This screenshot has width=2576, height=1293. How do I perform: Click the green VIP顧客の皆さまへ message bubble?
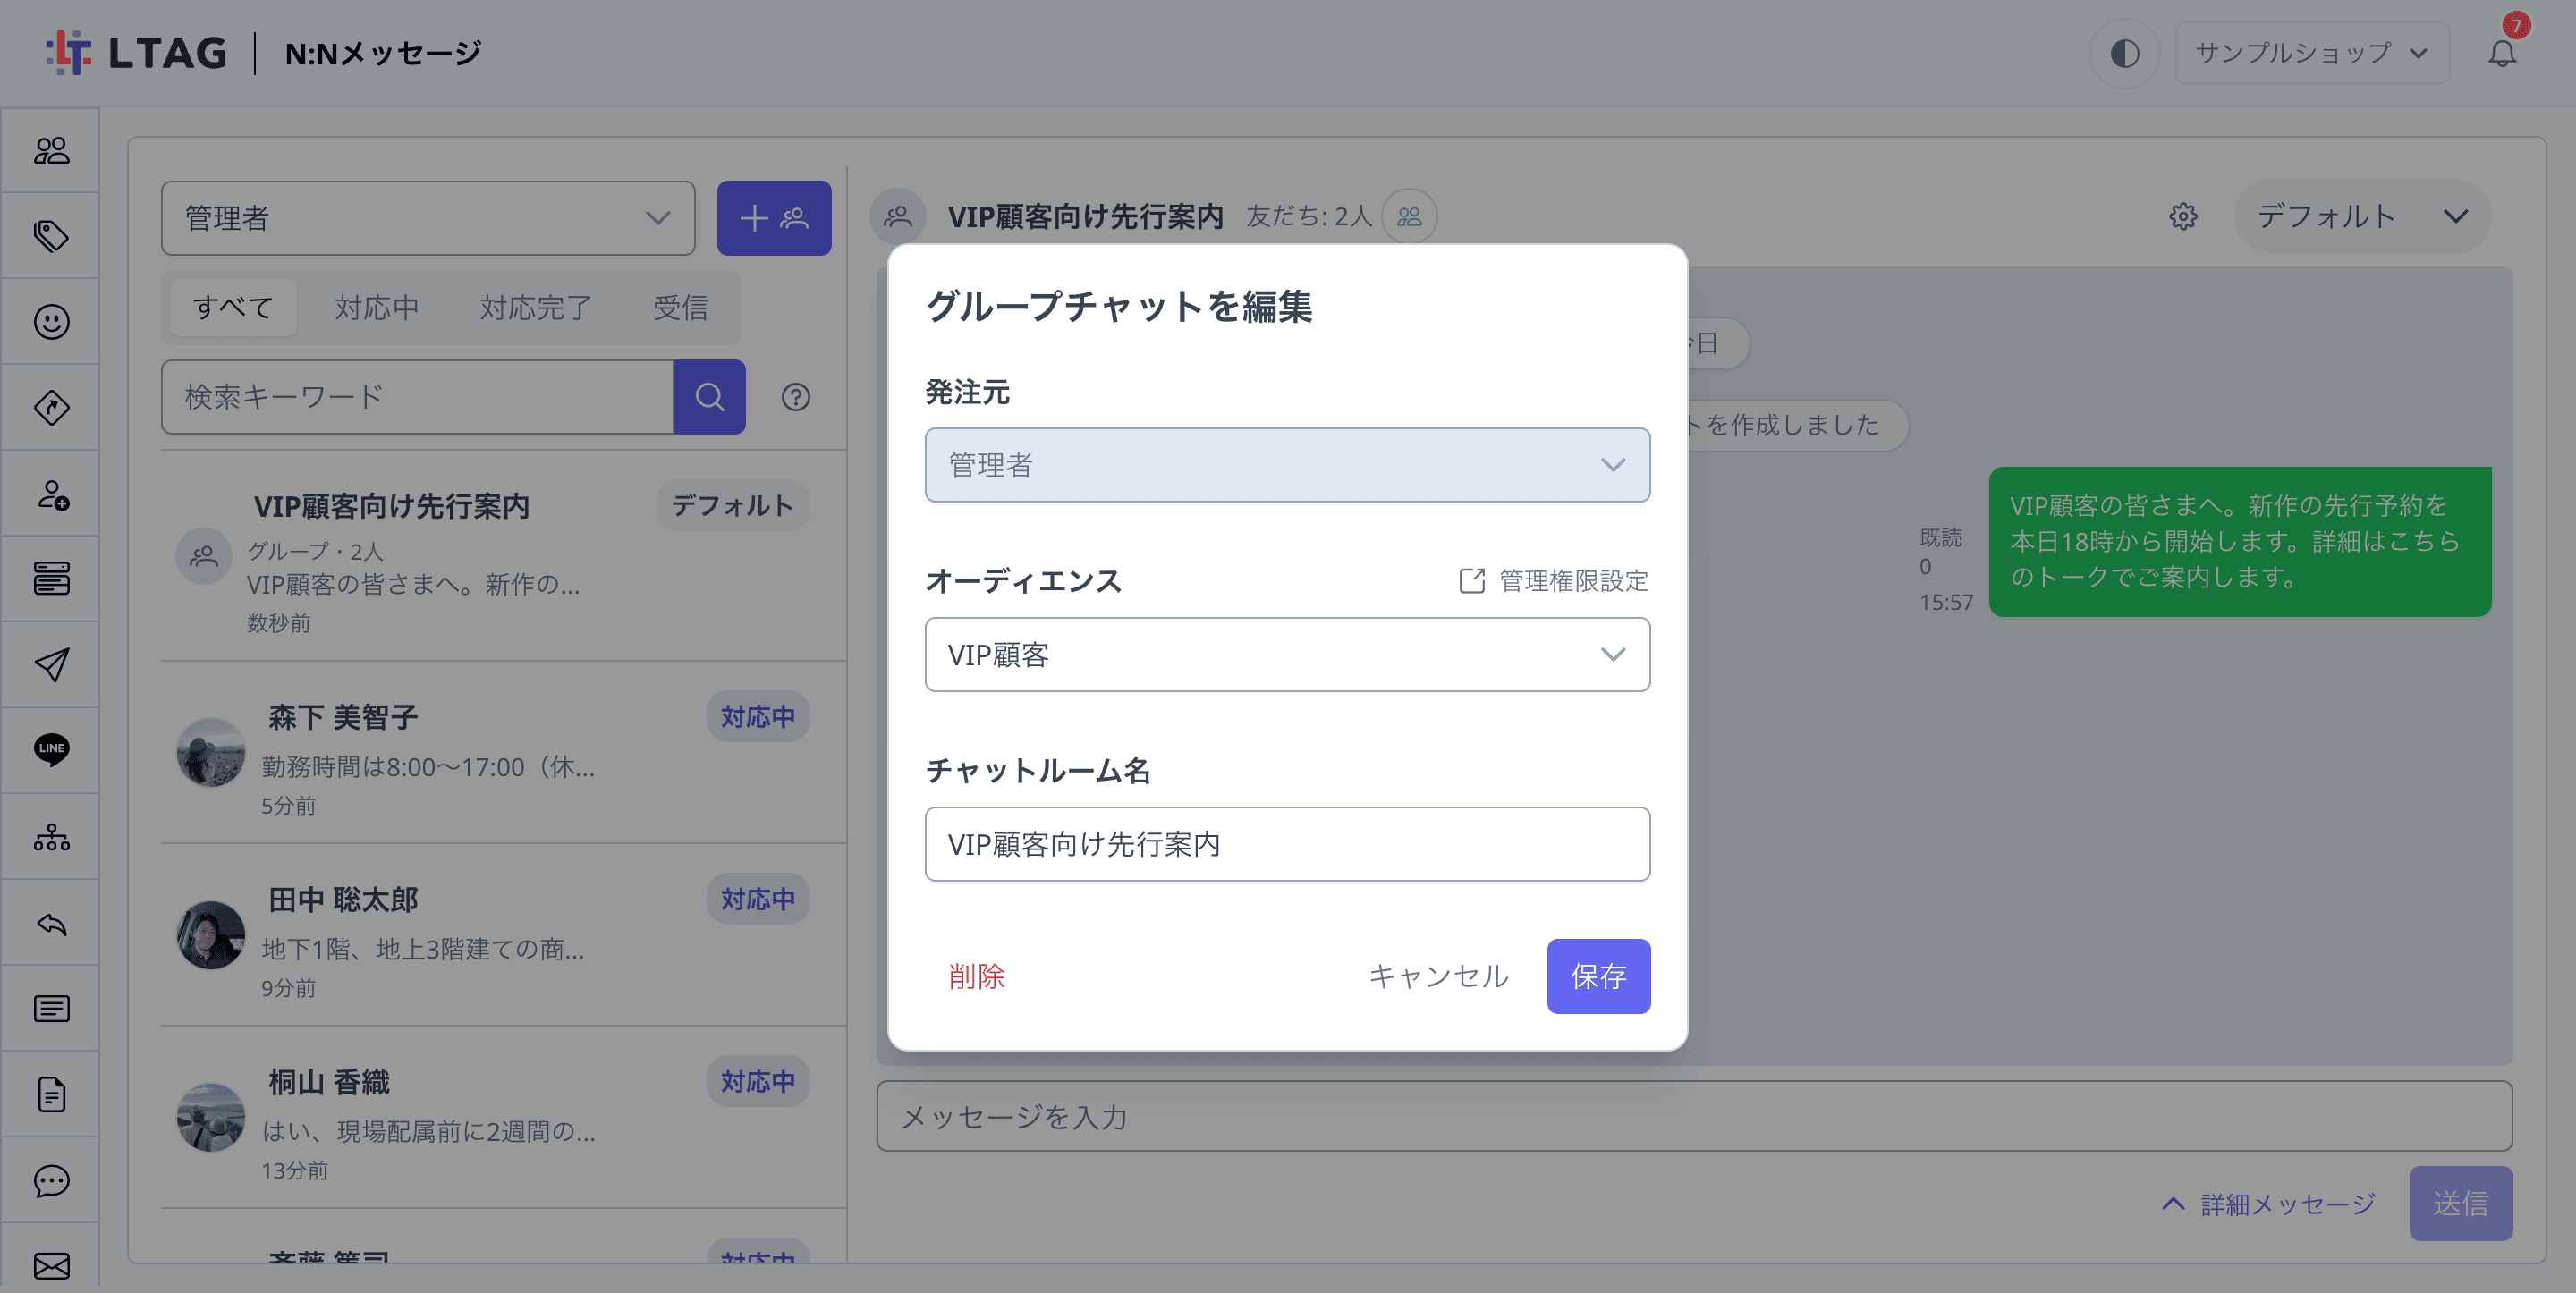click(x=2239, y=541)
